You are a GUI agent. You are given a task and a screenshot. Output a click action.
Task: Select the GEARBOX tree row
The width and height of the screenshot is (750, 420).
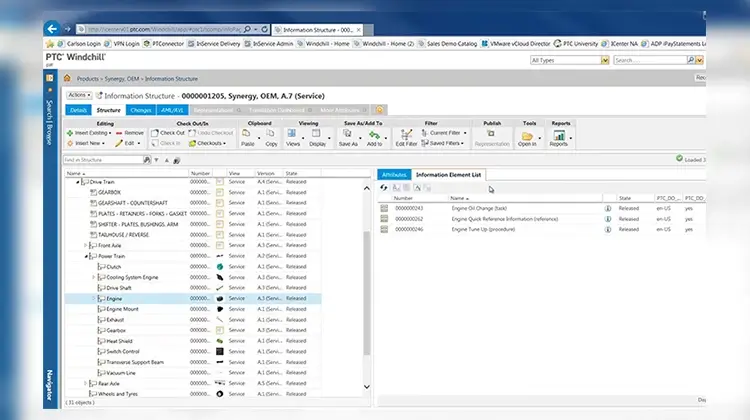193,192
